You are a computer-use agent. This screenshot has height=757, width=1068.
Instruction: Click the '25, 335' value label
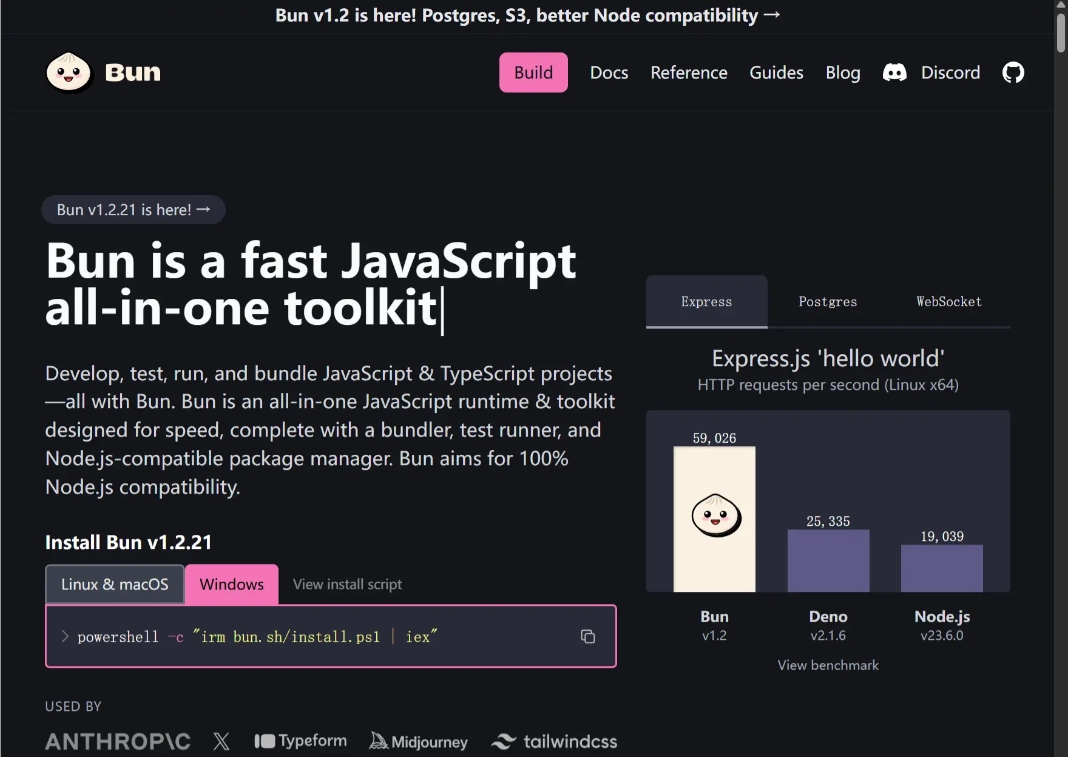[828, 521]
